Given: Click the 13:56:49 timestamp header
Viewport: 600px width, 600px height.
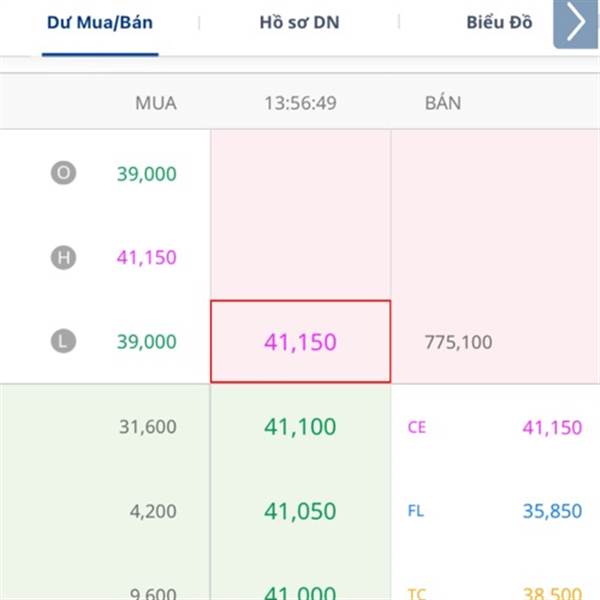Looking at the screenshot, I should coord(300,103).
